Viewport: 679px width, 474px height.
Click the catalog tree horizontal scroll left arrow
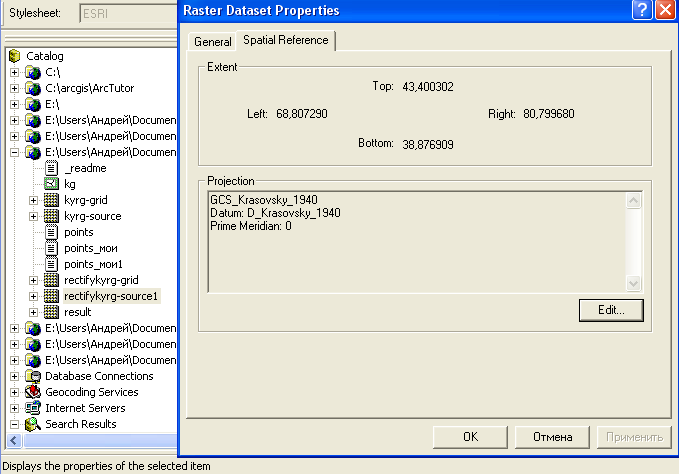click(14, 441)
